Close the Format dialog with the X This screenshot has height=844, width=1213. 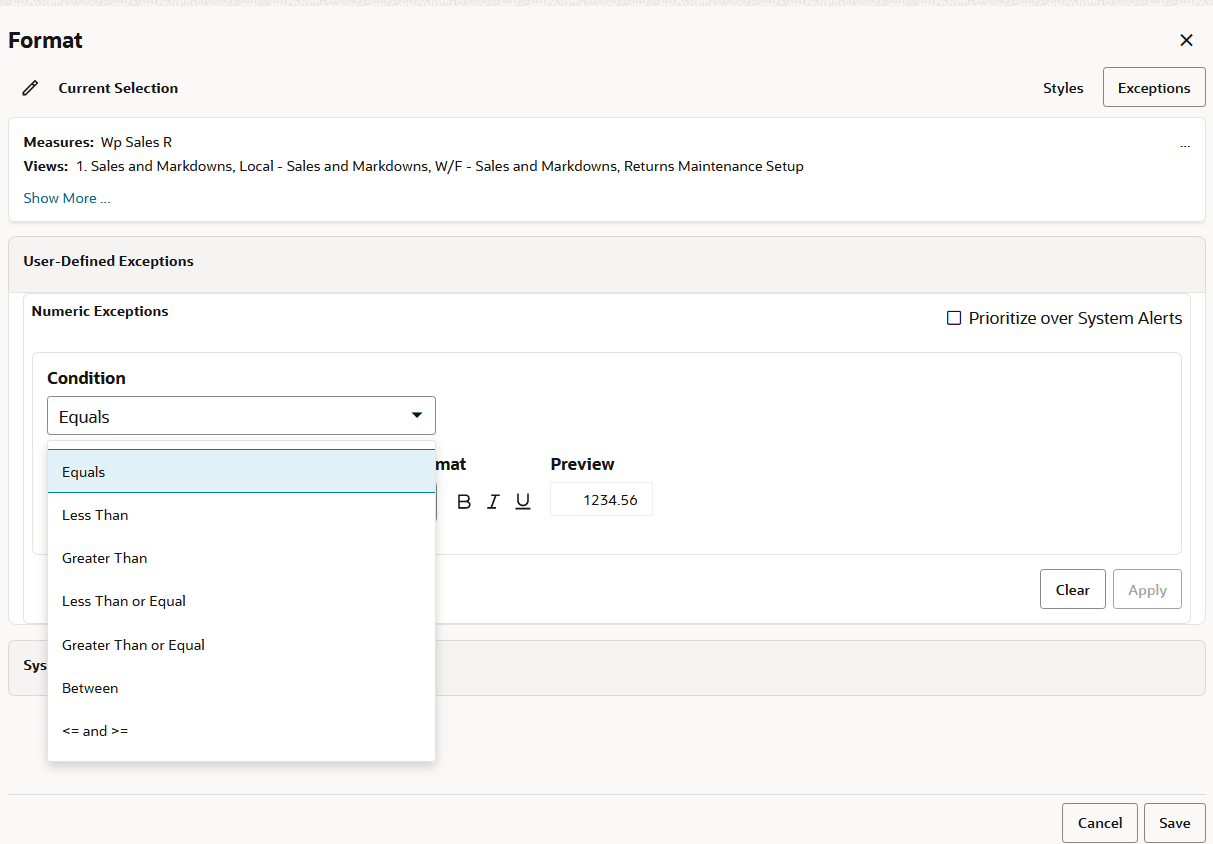click(x=1186, y=40)
